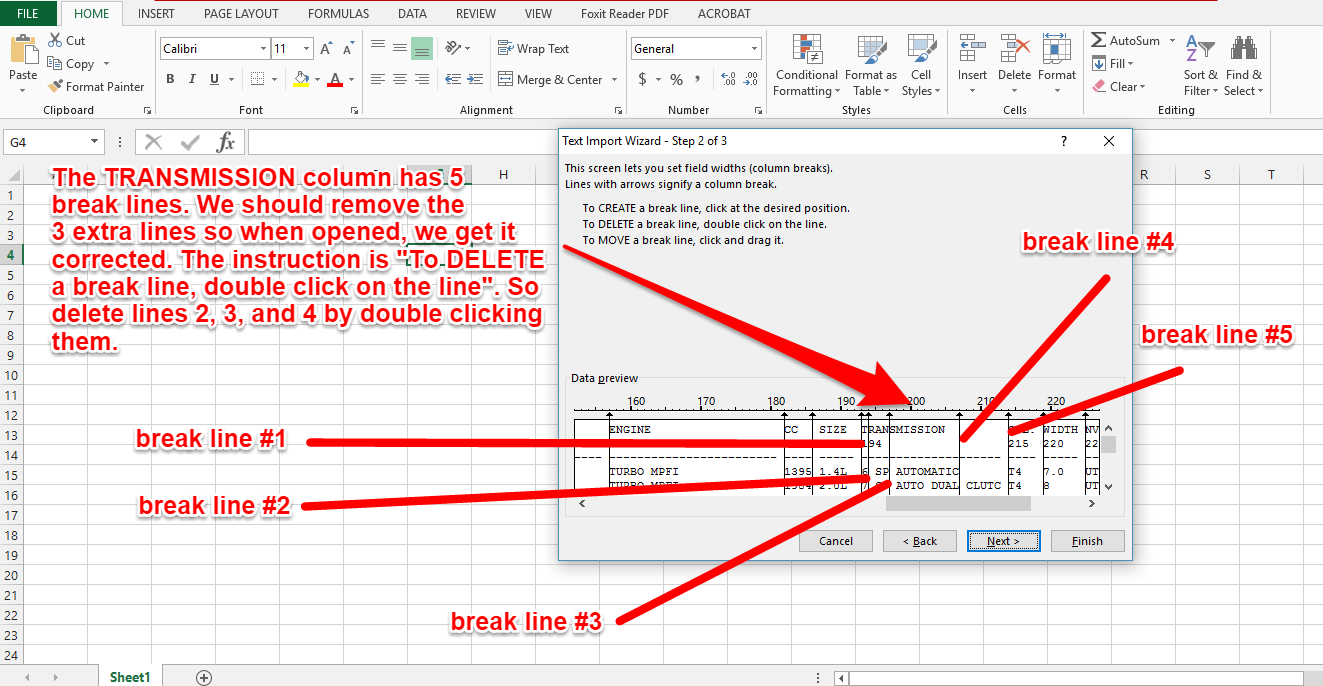The width and height of the screenshot is (1323, 686).
Task: Open the Name Box dropdown arrow
Action: [x=95, y=142]
